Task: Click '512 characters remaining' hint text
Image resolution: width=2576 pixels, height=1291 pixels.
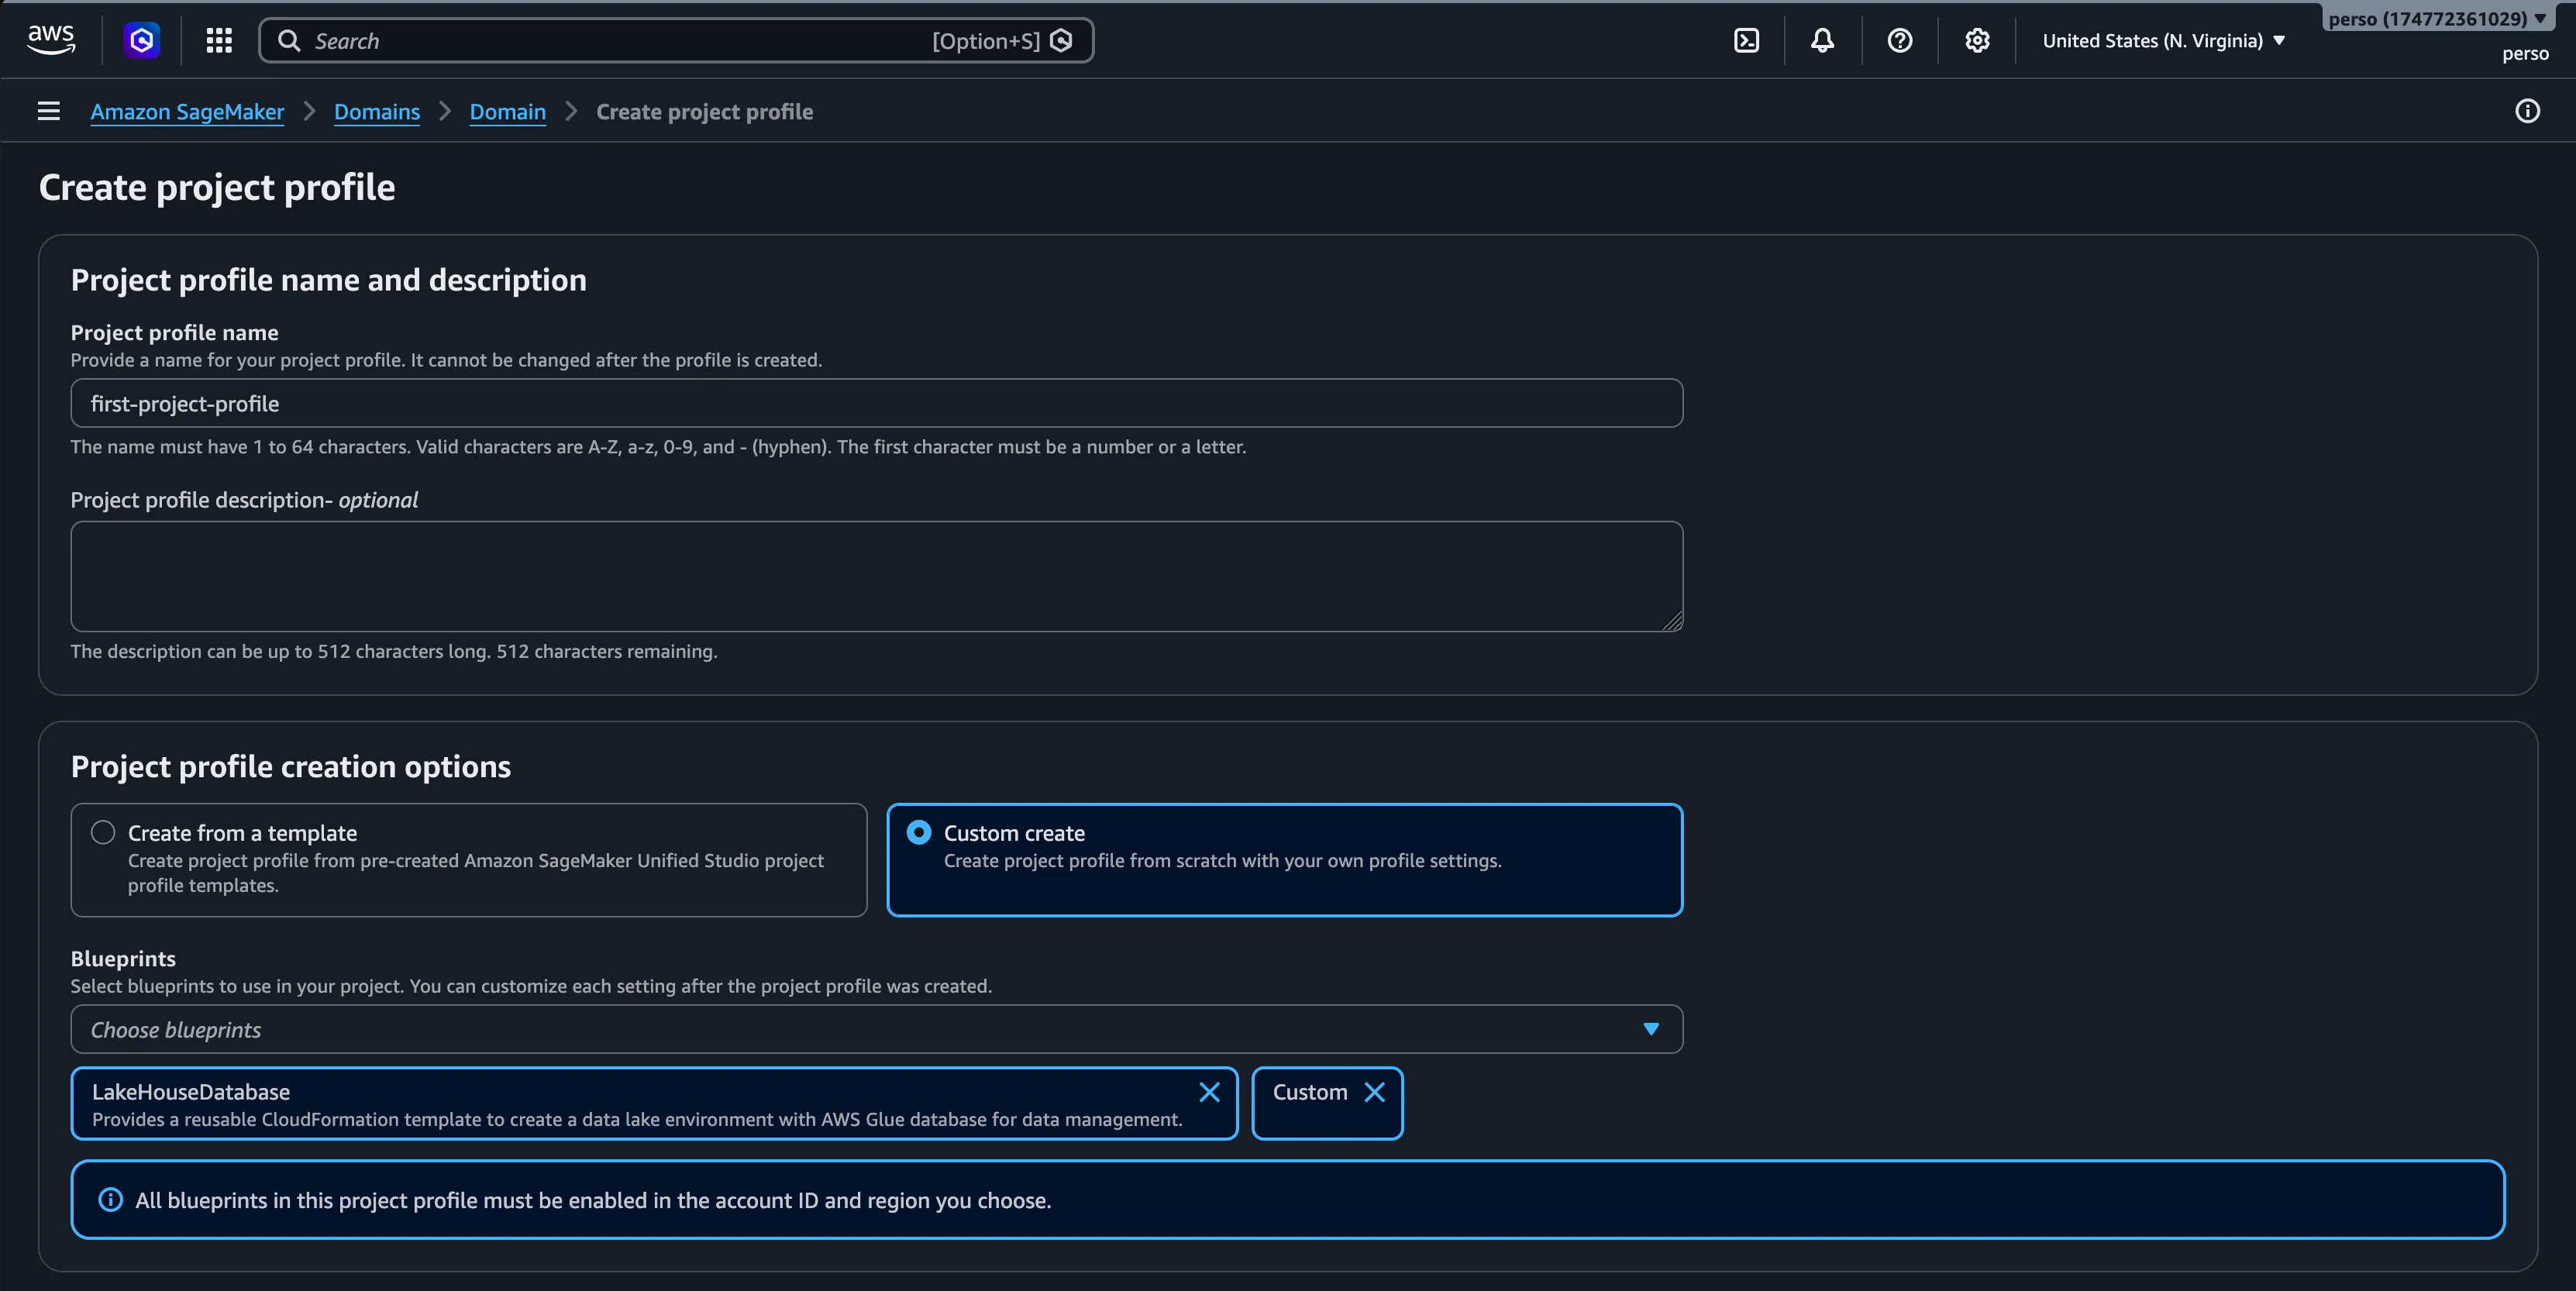Action: point(606,651)
